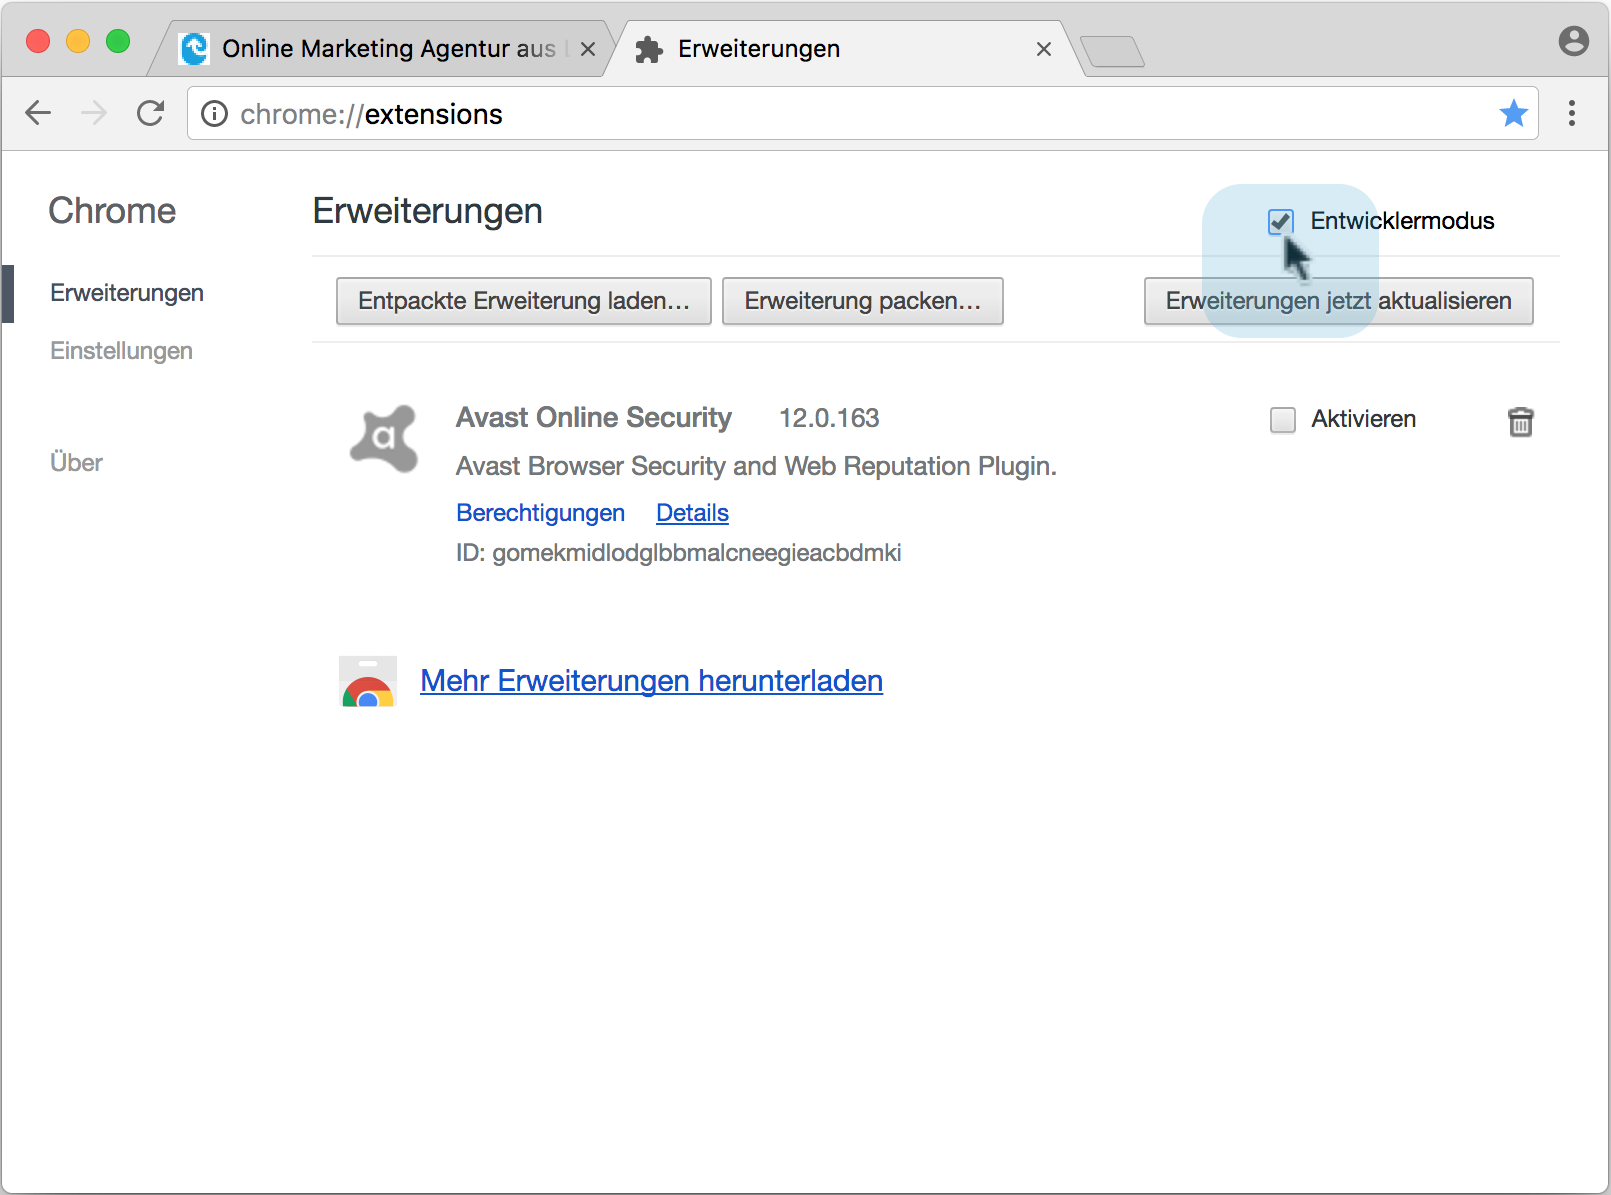The height and width of the screenshot is (1195, 1611).
Task: Click the Chrome Web Store icon
Action: click(x=368, y=681)
